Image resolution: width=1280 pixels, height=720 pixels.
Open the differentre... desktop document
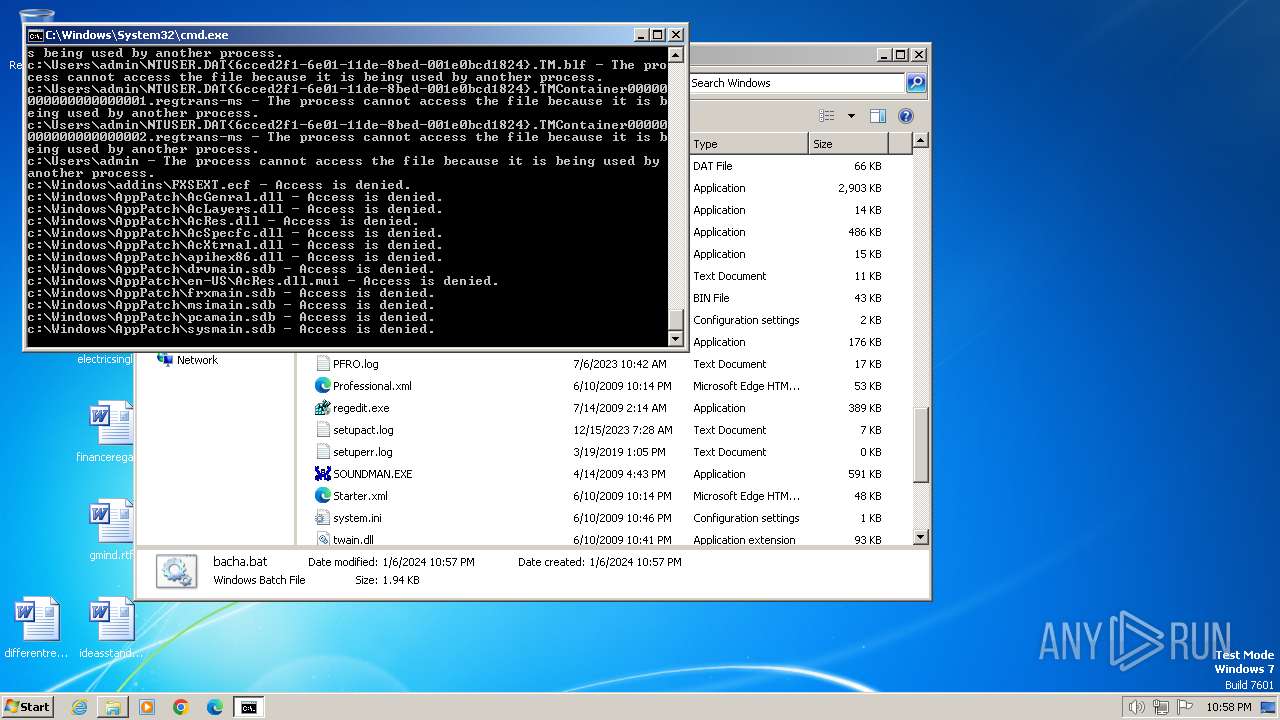click(37, 628)
